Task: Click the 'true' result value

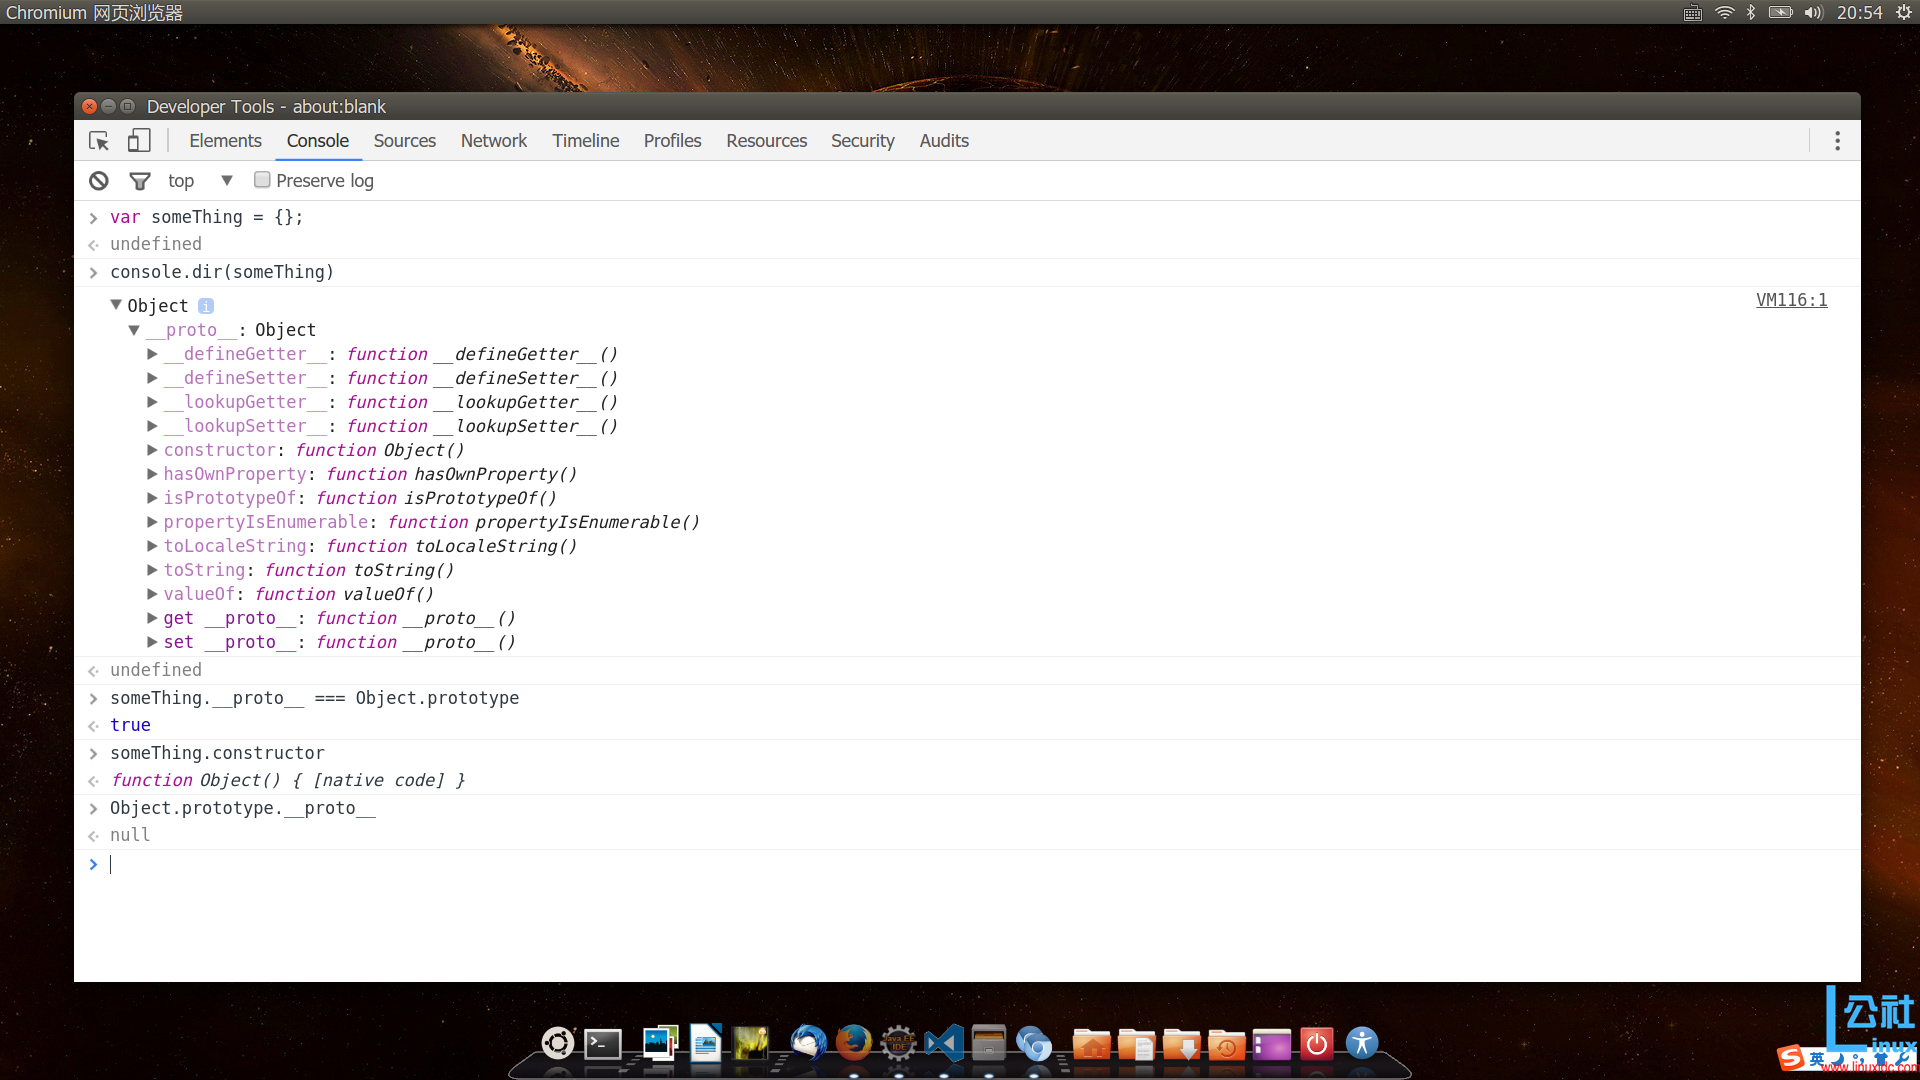Action: pos(130,725)
